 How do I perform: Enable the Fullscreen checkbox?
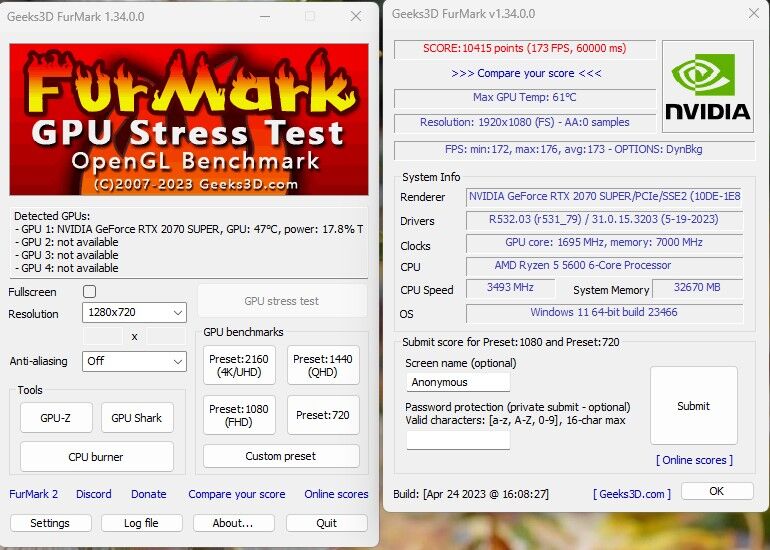[x=89, y=292]
